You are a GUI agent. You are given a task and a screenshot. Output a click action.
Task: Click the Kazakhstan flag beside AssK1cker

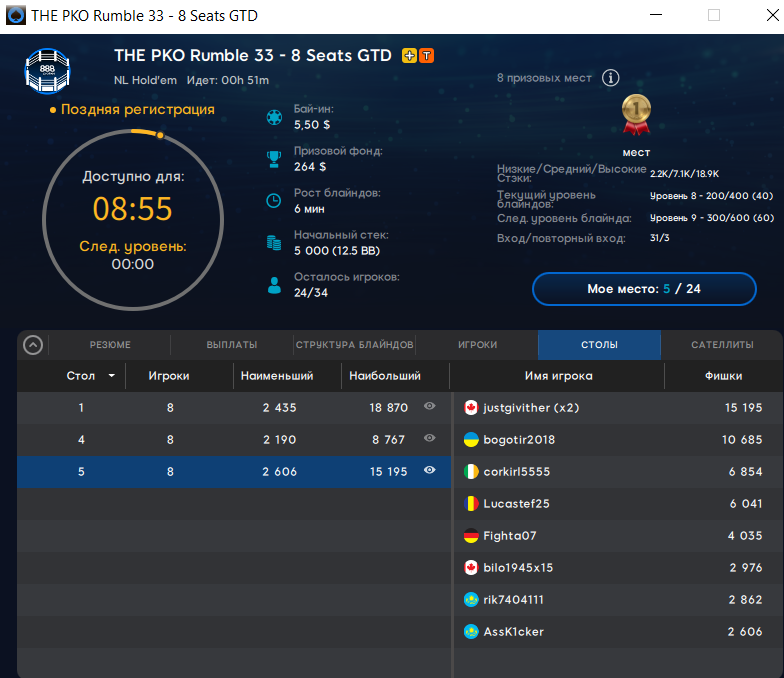[x=471, y=632]
